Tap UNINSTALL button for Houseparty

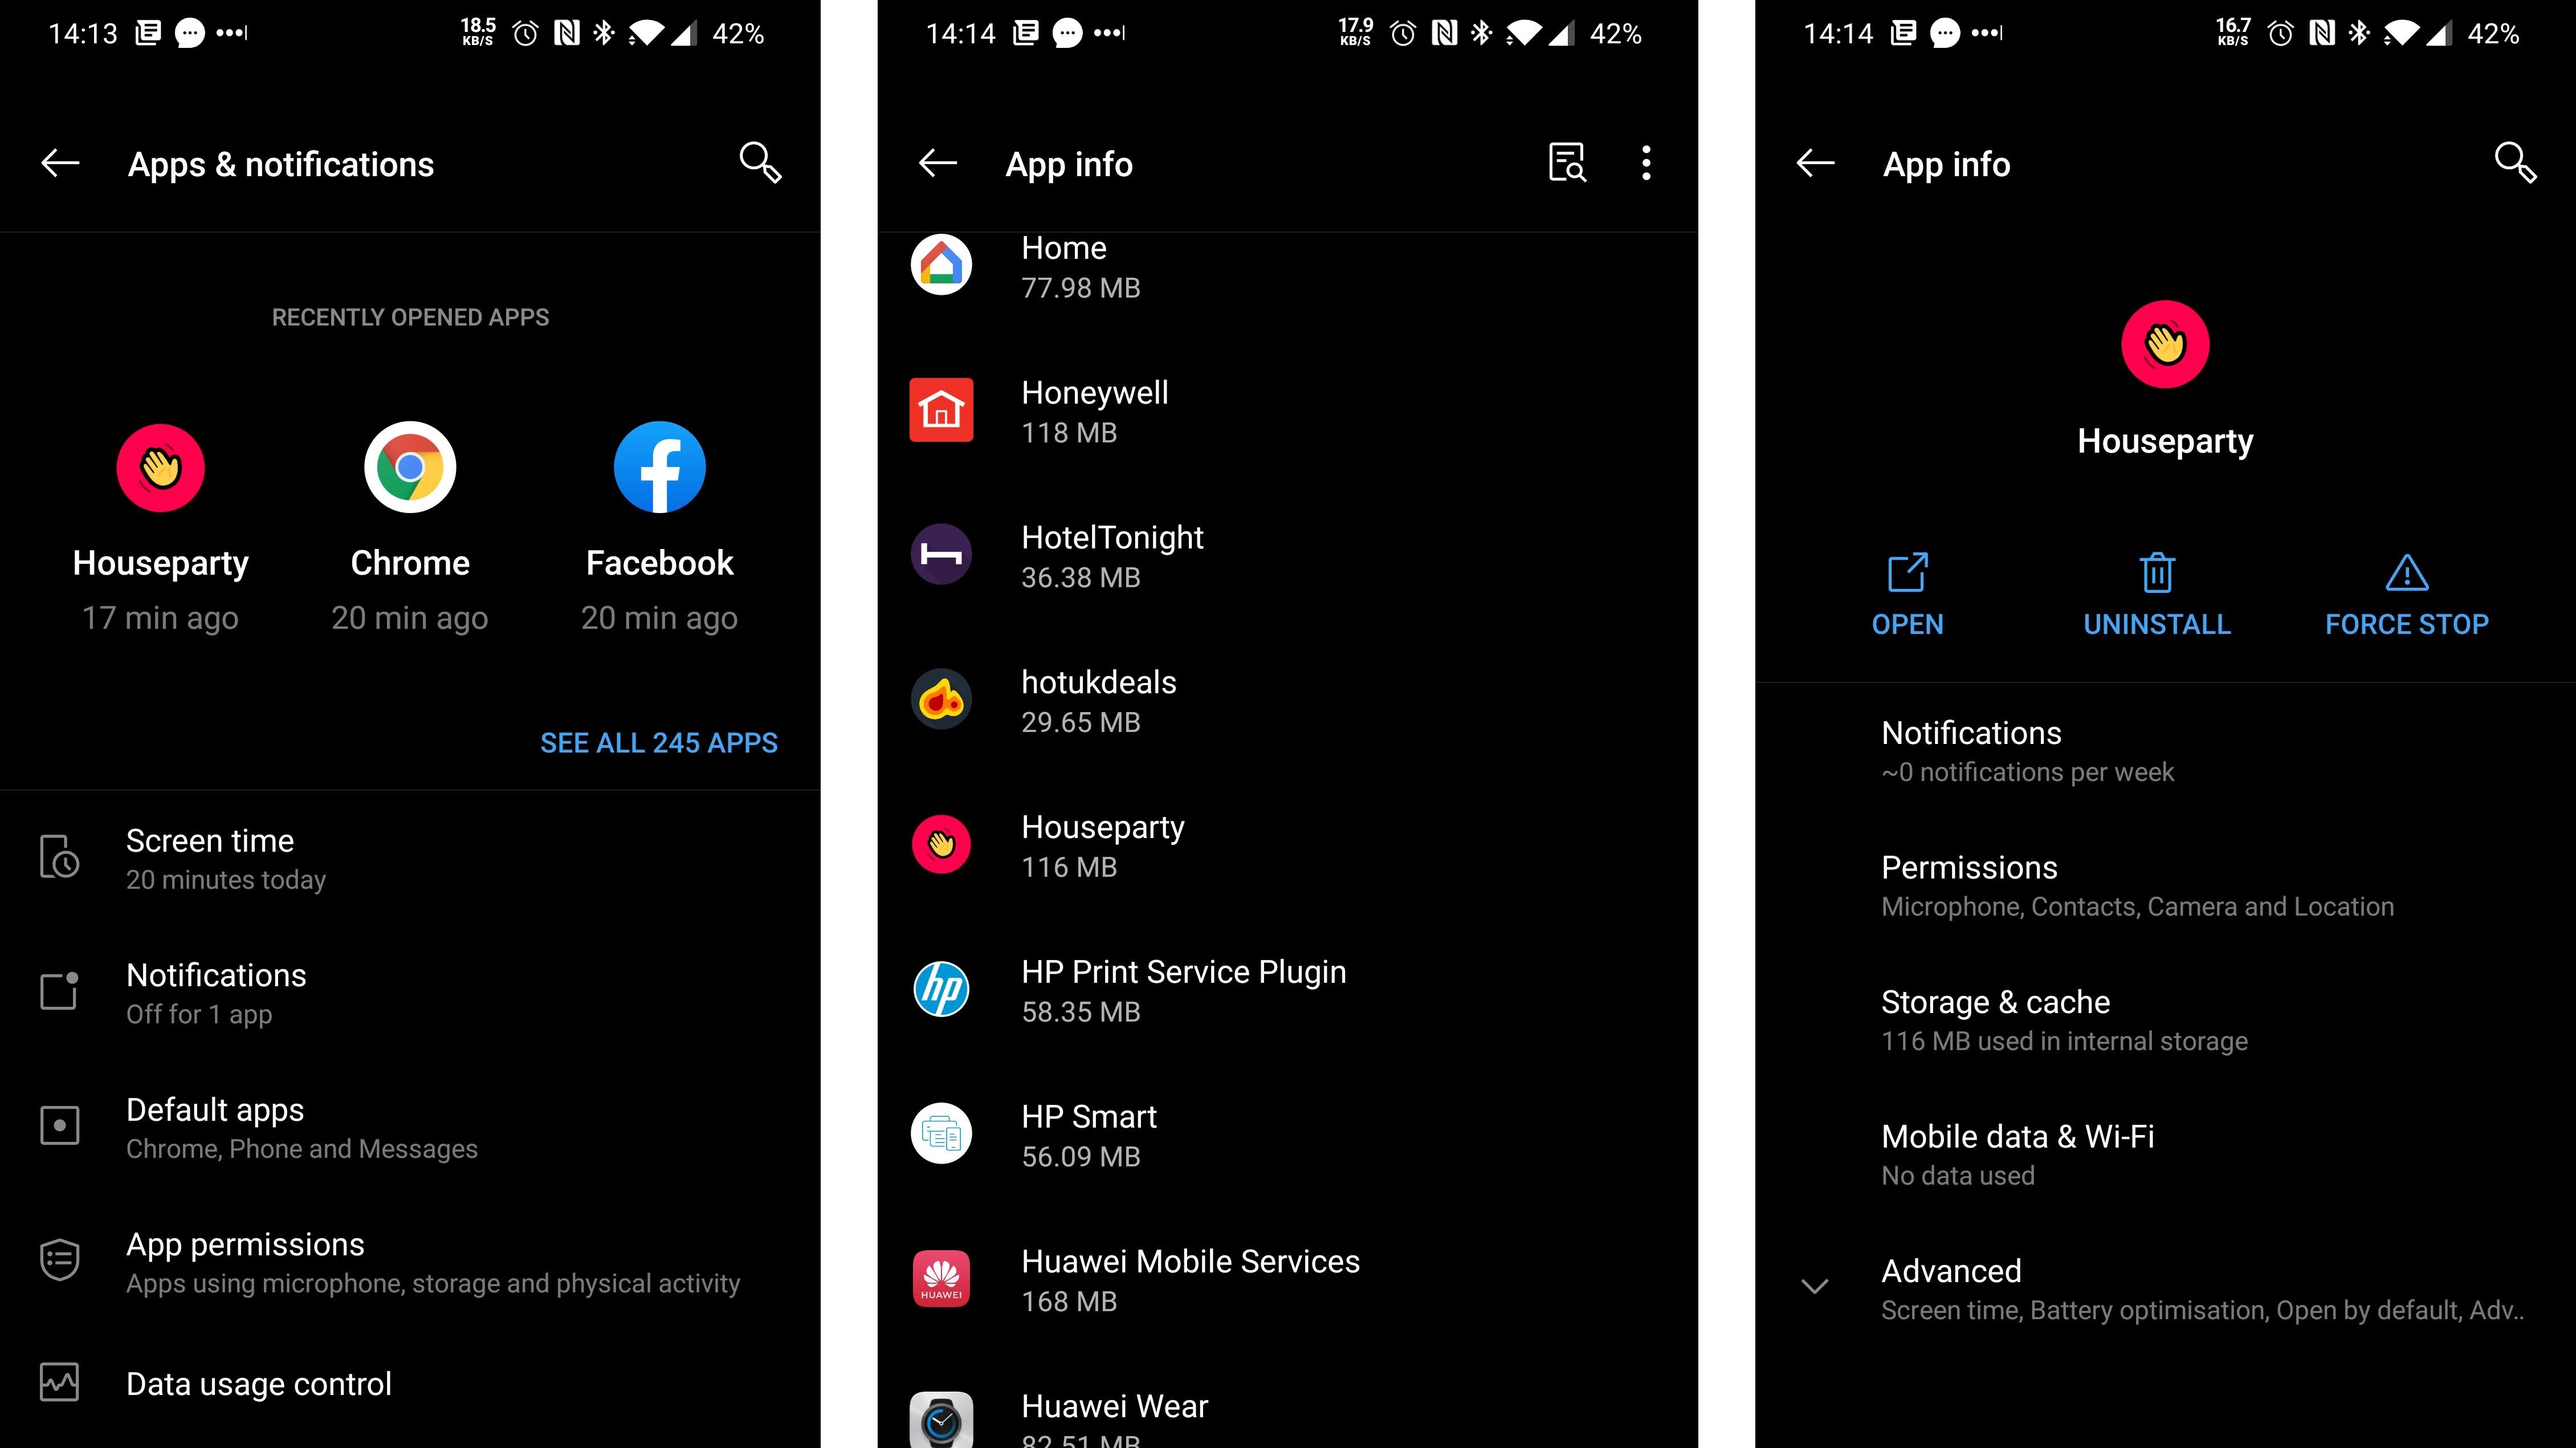click(x=2157, y=593)
